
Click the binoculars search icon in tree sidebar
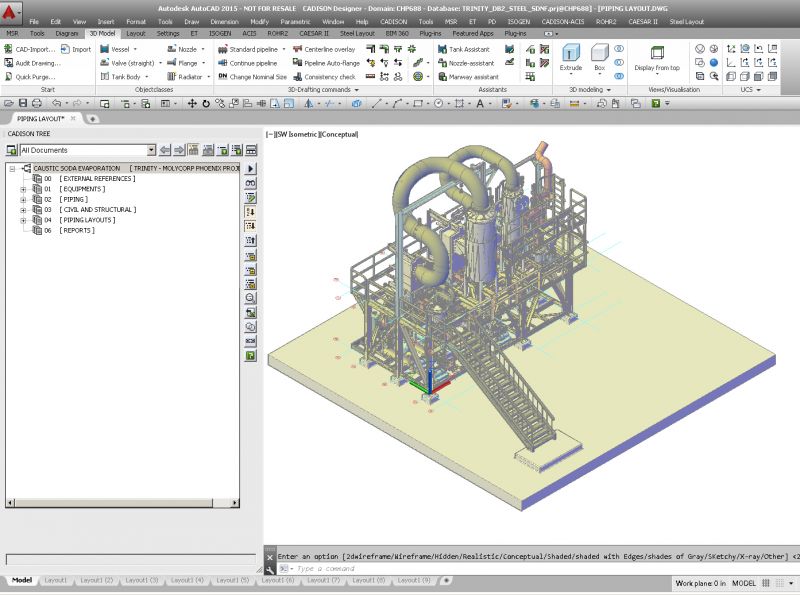(251, 183)
